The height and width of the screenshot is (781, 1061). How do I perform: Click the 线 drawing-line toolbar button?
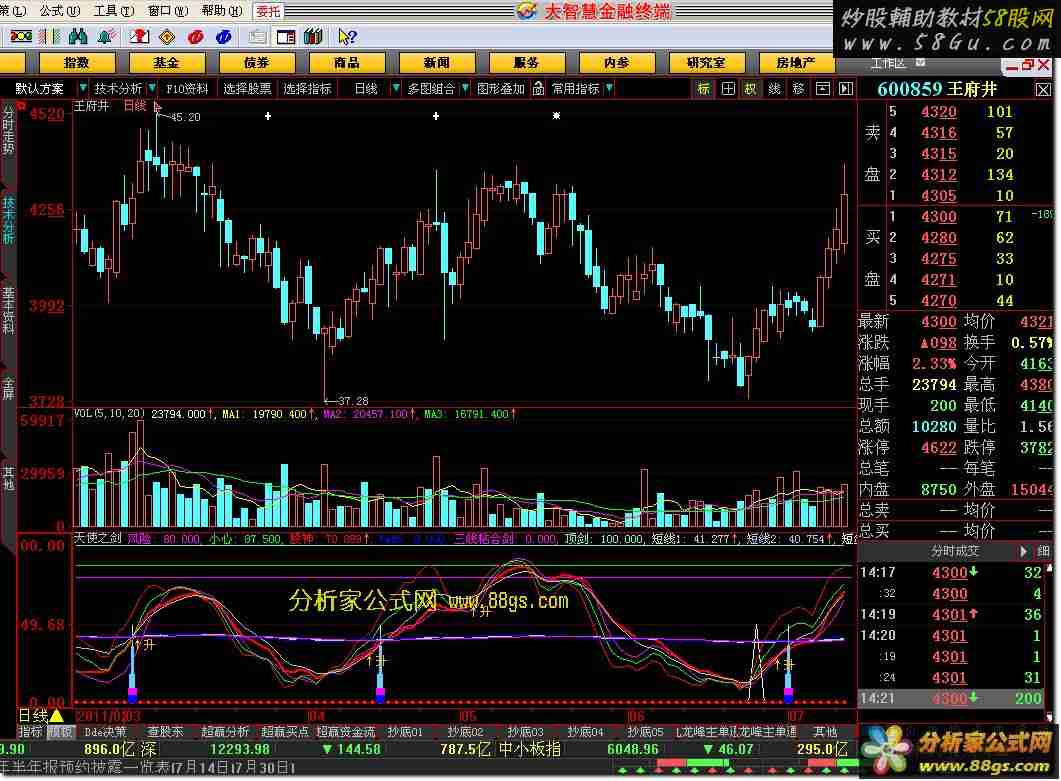(775, 89)
